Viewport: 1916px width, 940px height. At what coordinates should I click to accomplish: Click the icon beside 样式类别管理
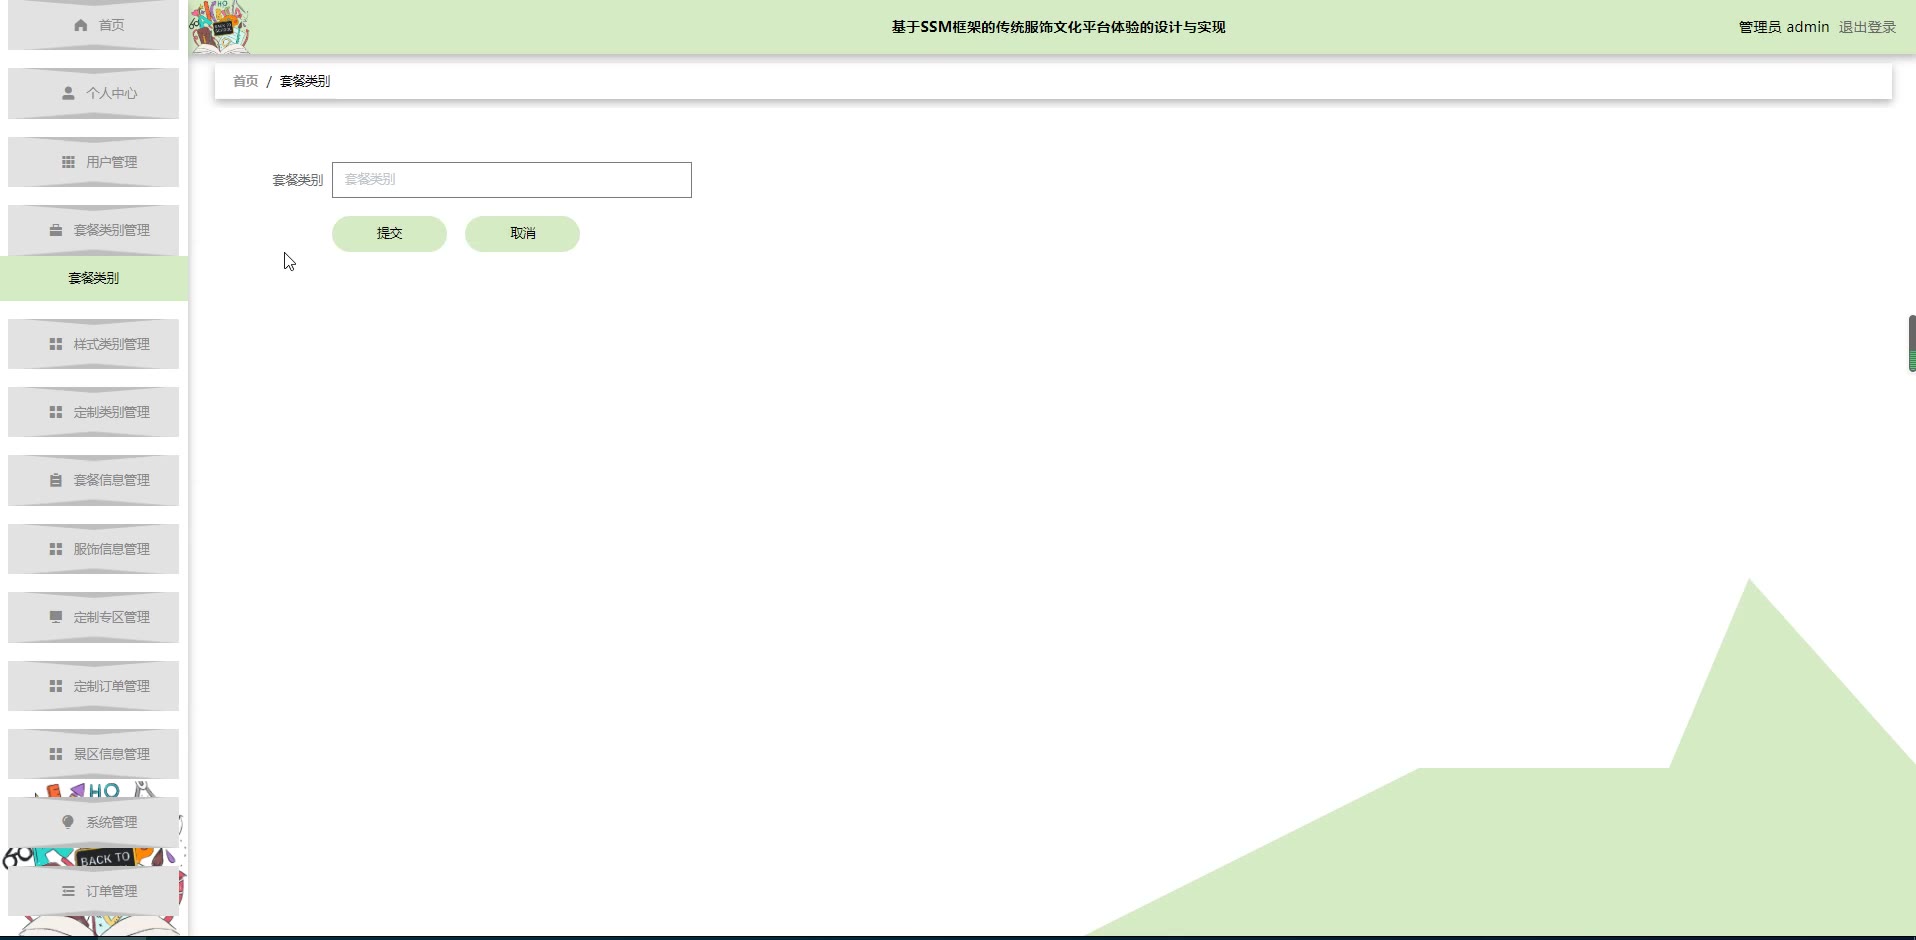coord(56,344)
